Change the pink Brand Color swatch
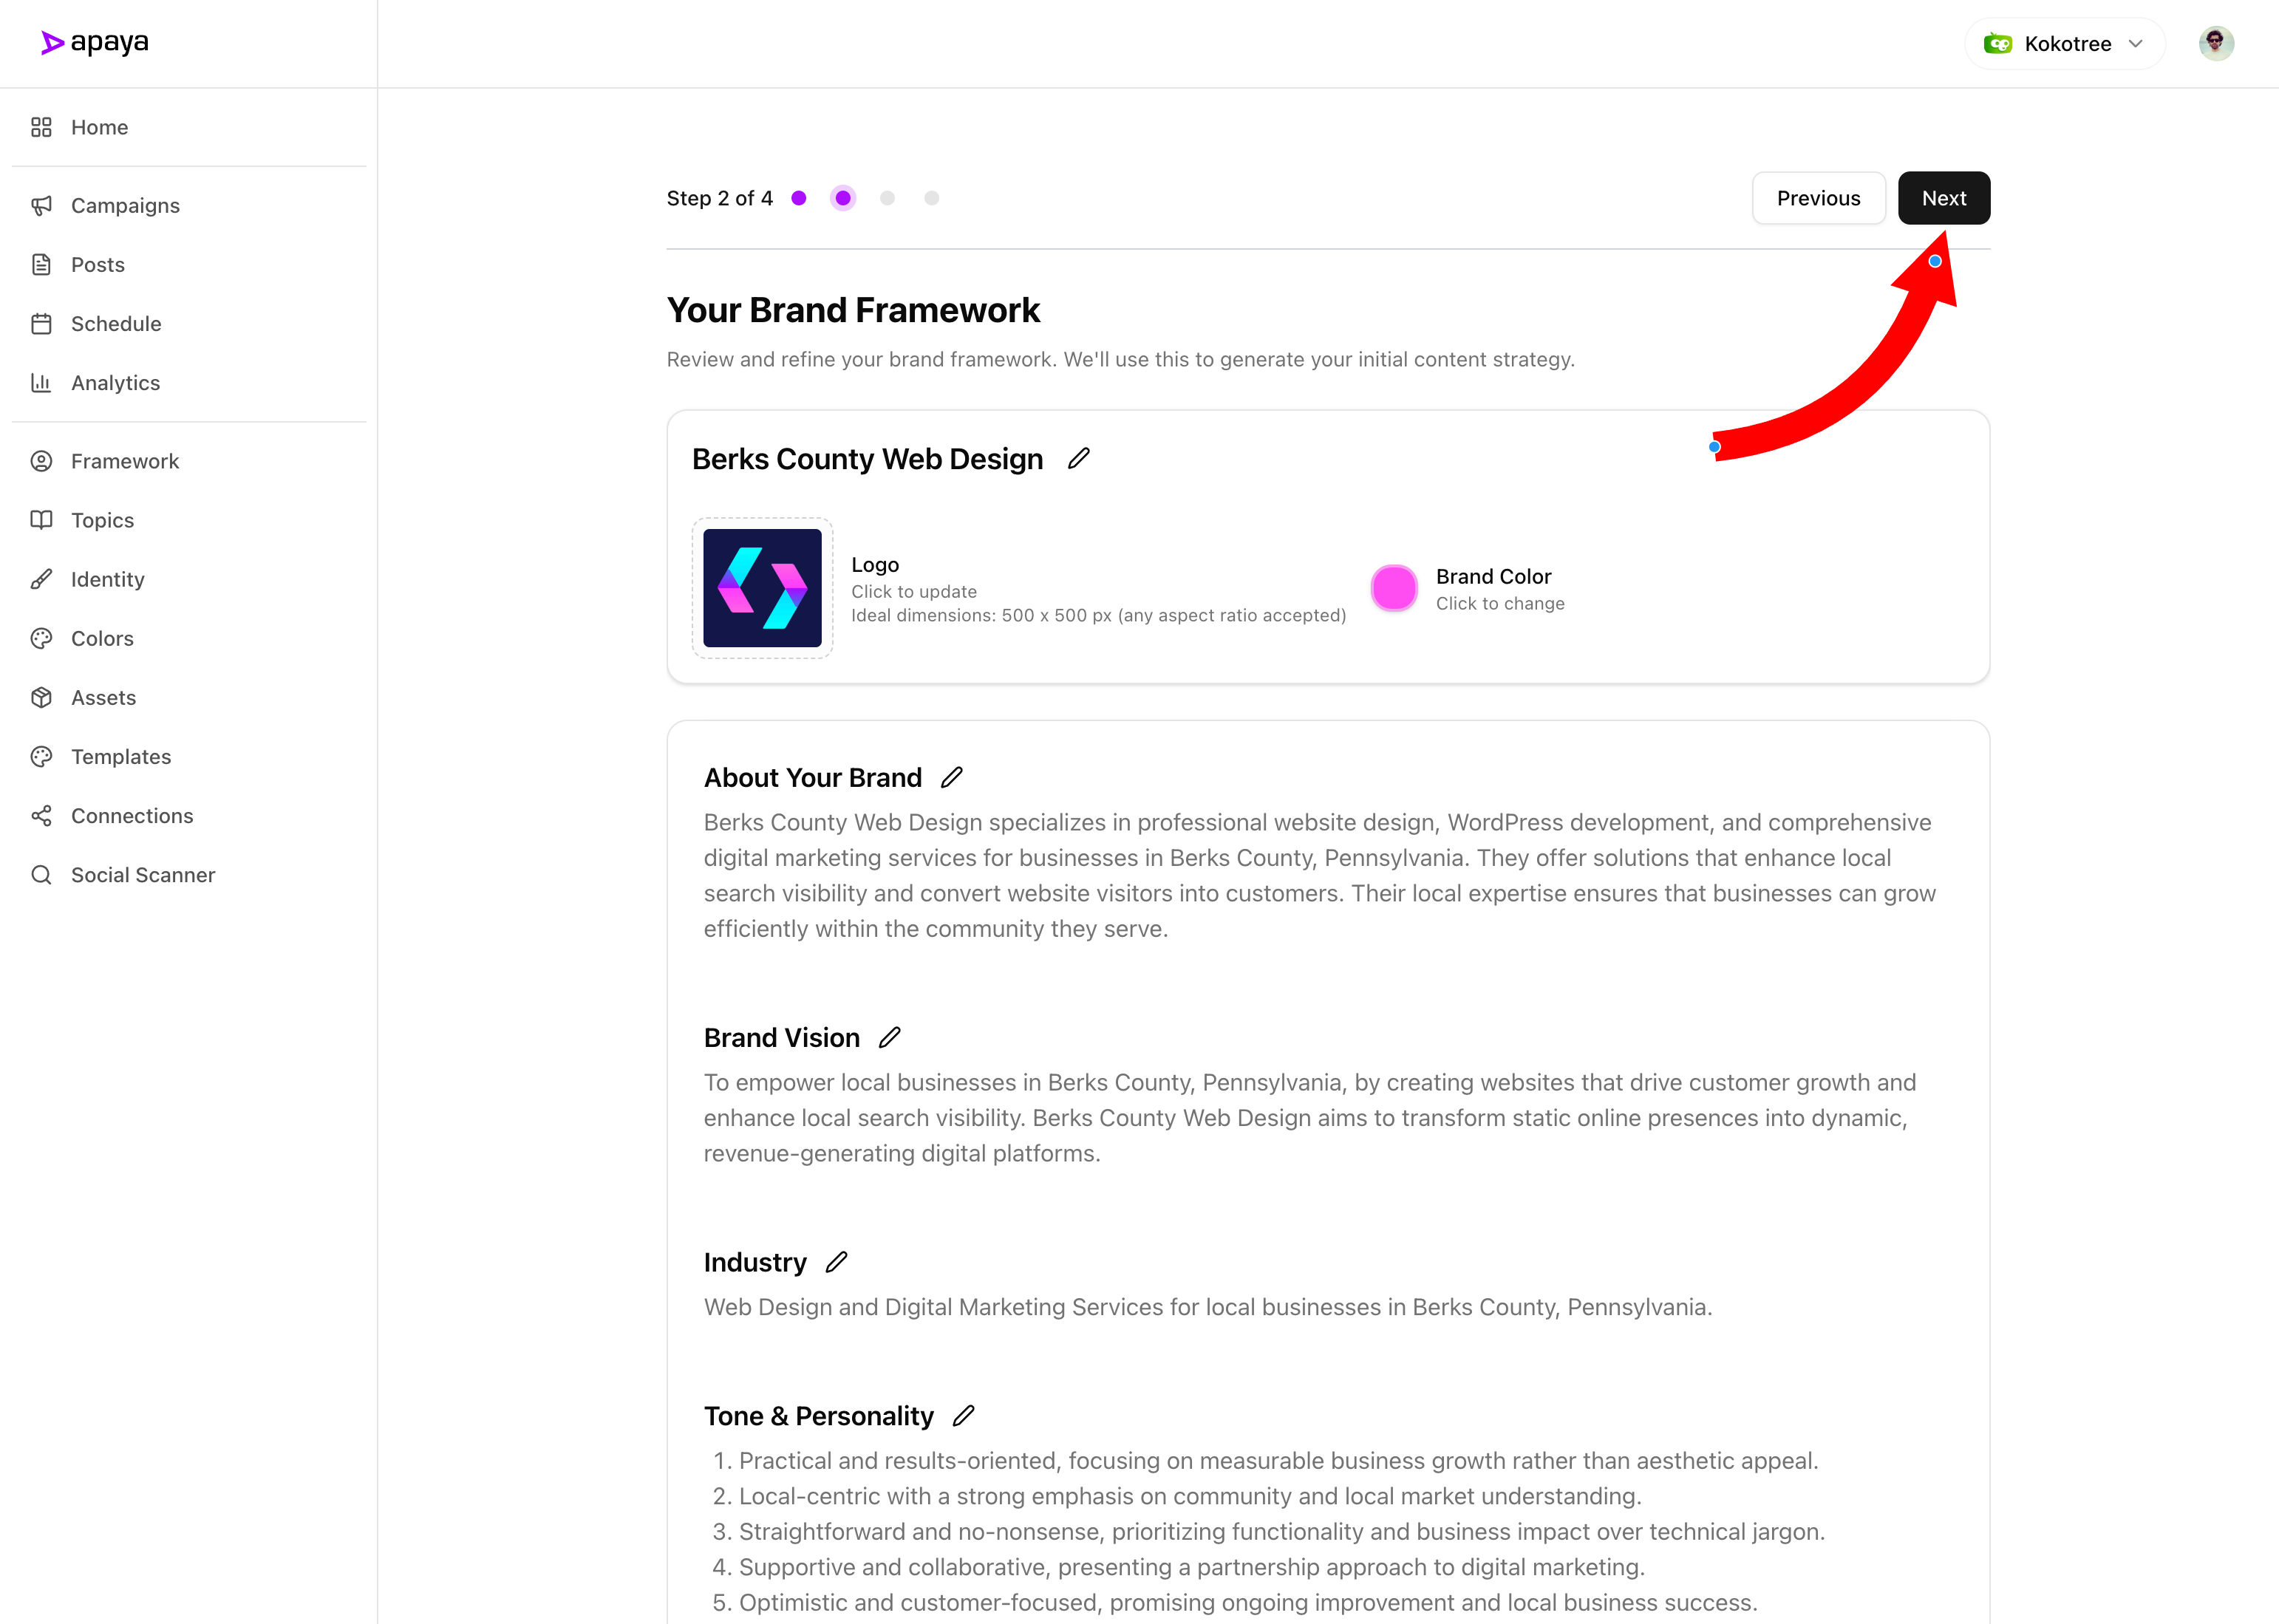The height and width of the screenshot is (1624, 2279). pyautogui.click(x=1394, y=588)
